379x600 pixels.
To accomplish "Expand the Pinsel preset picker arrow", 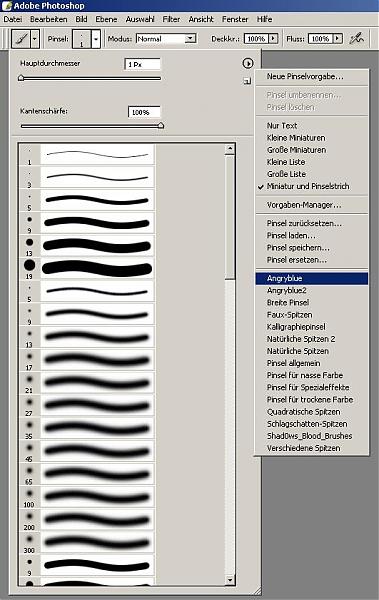I will (x=96, y=39).
